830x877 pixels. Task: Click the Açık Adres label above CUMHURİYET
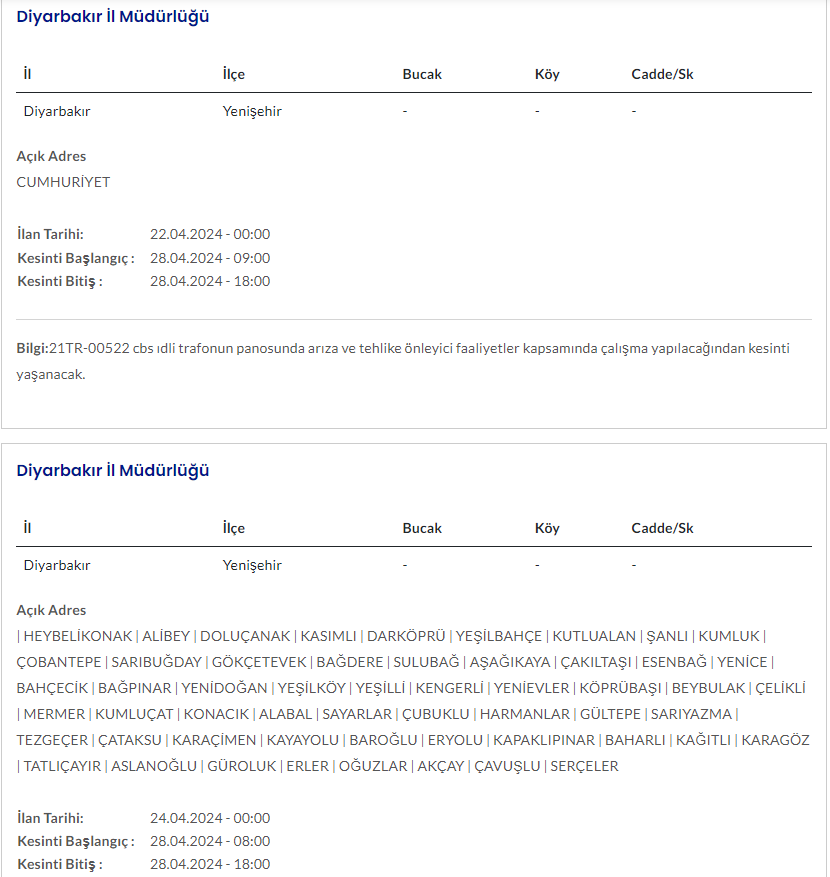(x=51, y=156)
